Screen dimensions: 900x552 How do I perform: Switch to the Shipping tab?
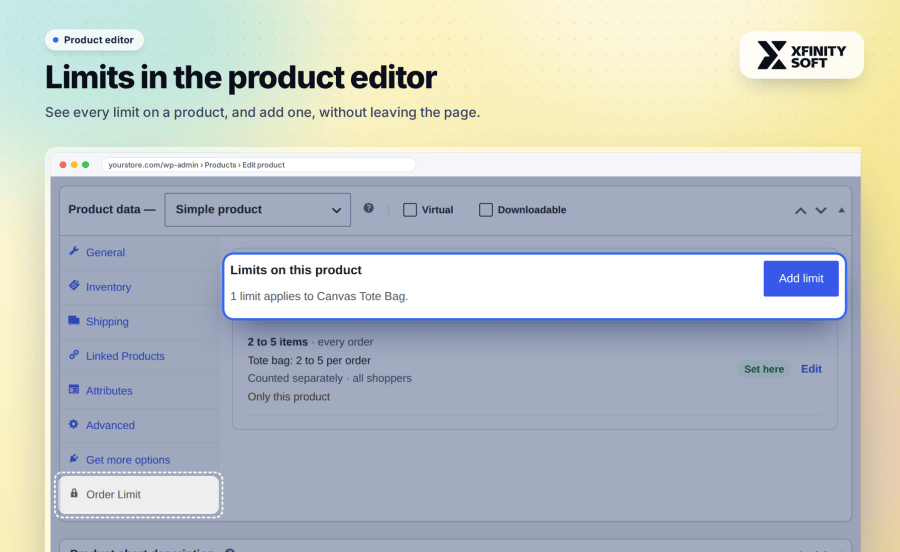139,321
